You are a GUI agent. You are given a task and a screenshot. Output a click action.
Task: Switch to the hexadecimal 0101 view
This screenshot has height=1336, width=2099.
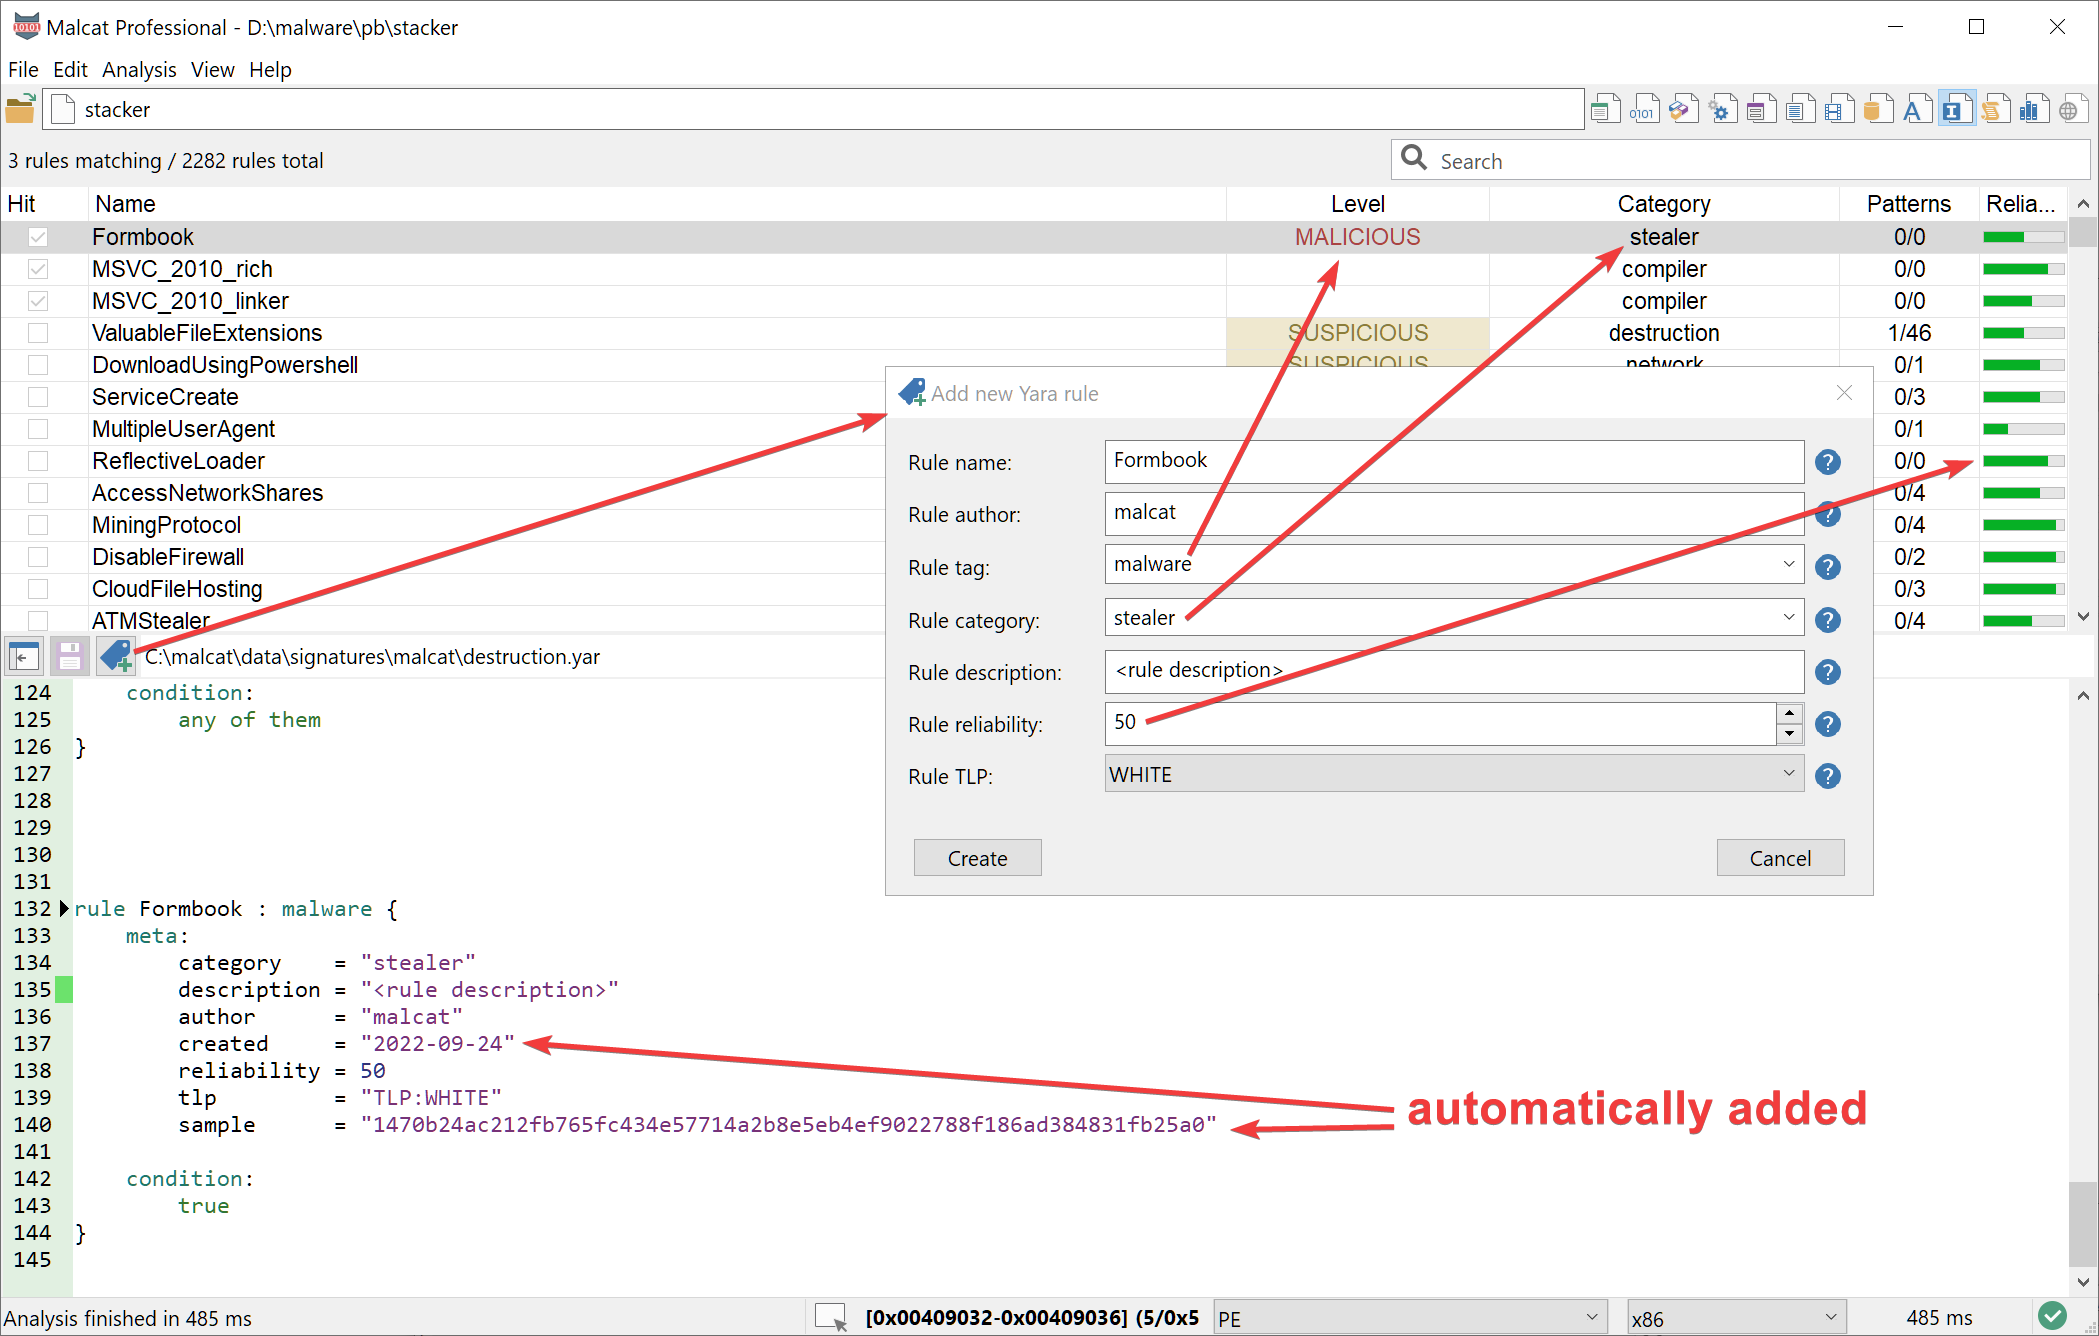[1644, 109]
